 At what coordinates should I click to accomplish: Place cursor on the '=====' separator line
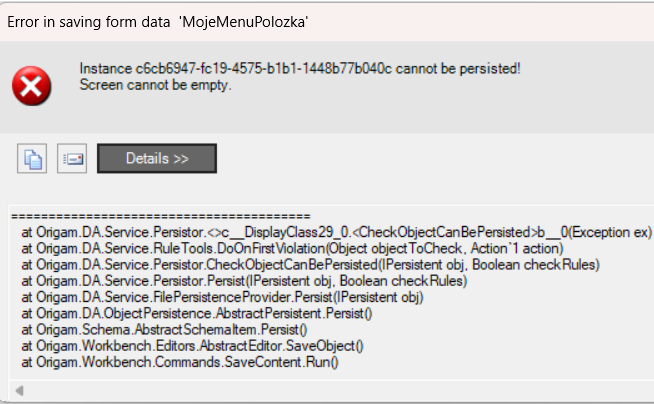click(x=161, y=216)
